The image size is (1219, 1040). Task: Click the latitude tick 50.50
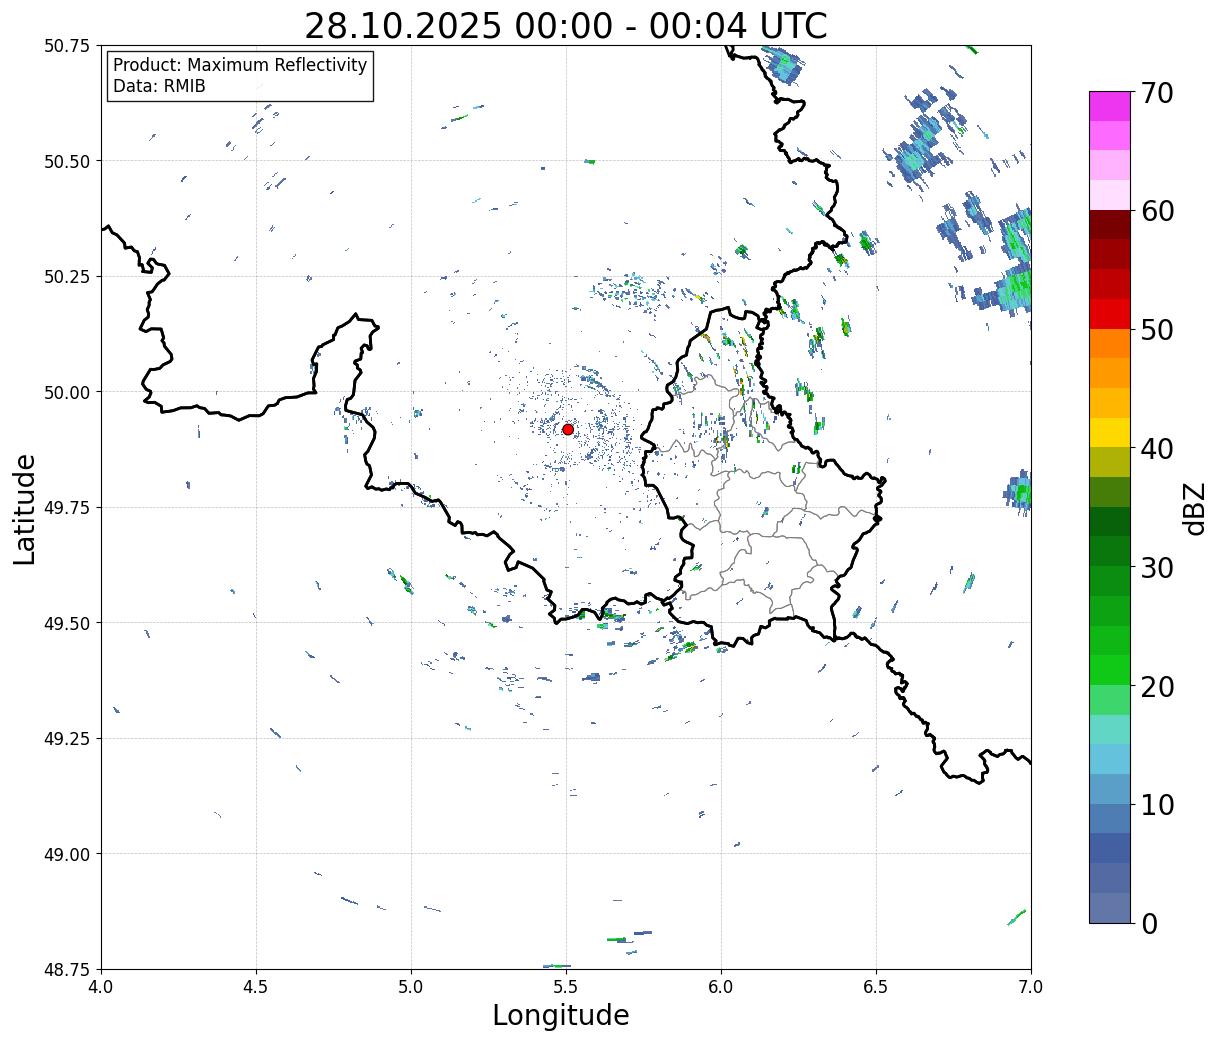point(67,161)
